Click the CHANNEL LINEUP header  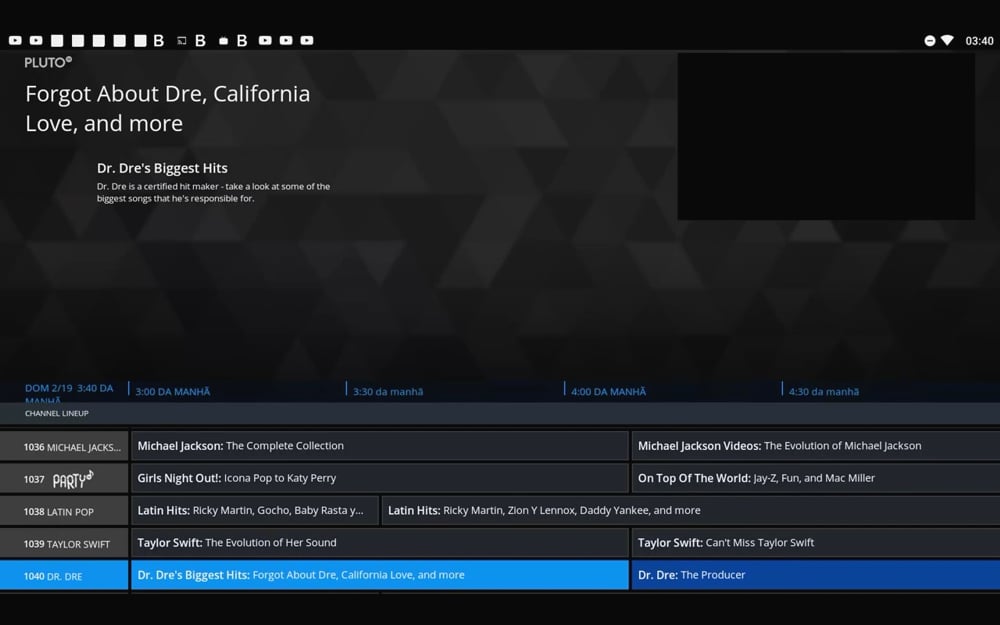coord(57,413)
